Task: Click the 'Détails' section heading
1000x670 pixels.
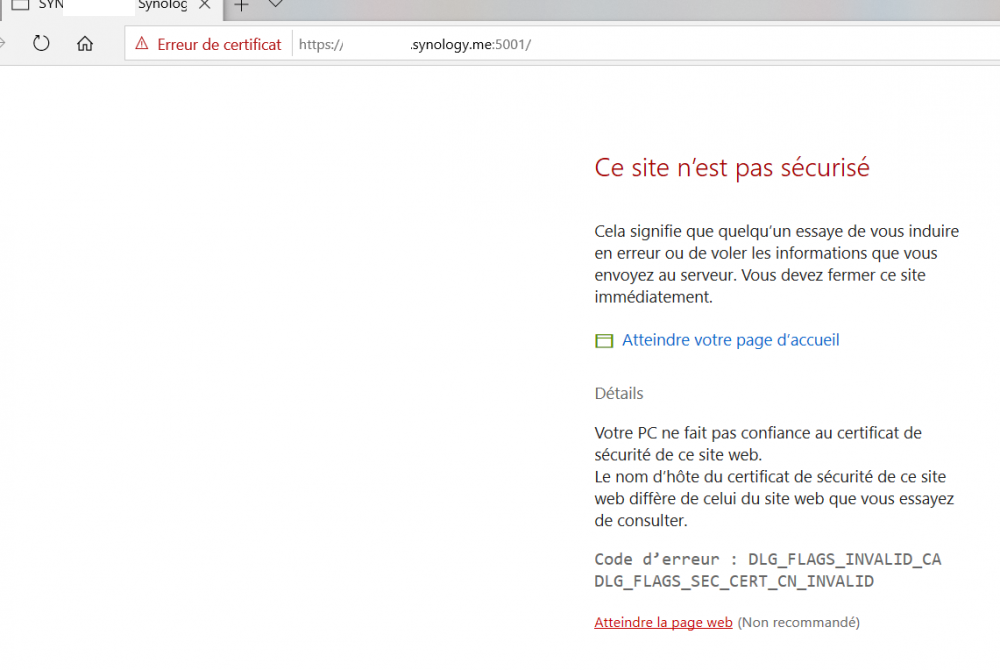Action: pos(619,393)
